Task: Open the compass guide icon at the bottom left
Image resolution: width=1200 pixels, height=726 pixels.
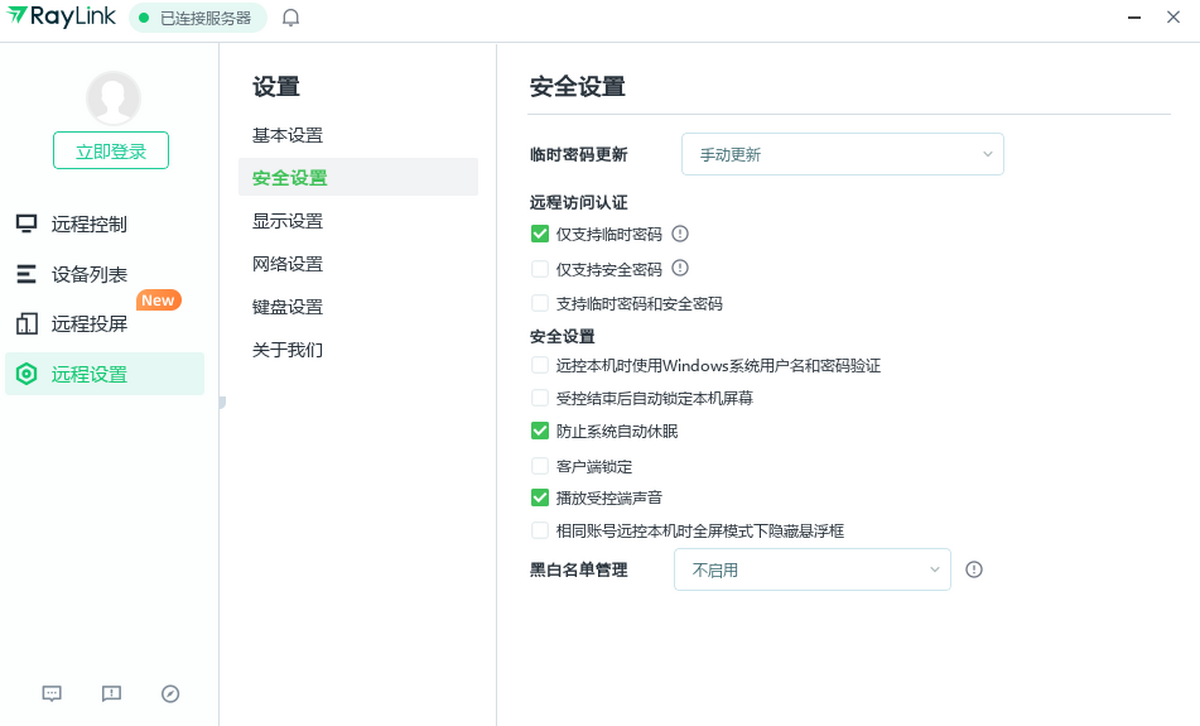Action: [x=170, y=693]
